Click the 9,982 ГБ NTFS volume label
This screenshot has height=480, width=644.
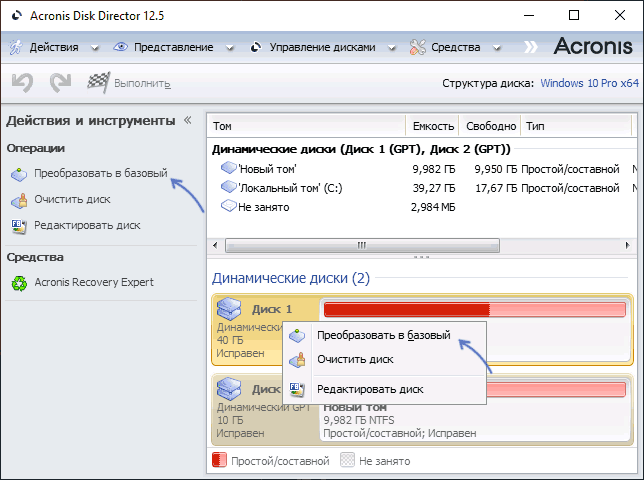[x=359, y=420]
